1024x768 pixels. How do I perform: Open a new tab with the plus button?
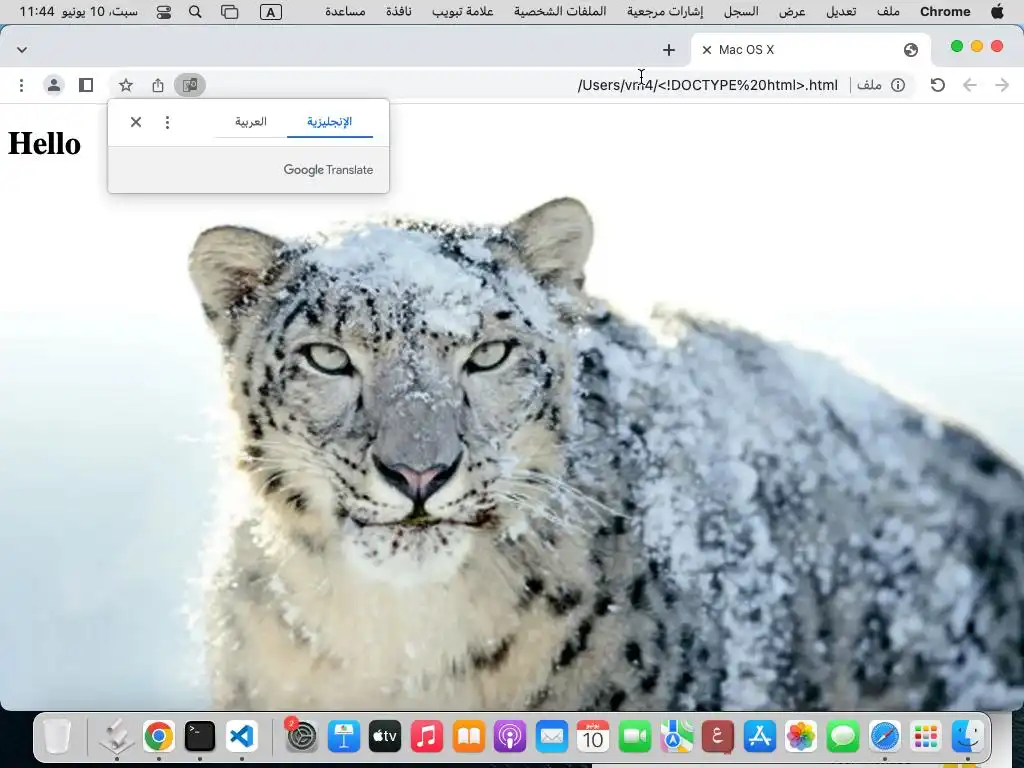click(x=669, y=50)
